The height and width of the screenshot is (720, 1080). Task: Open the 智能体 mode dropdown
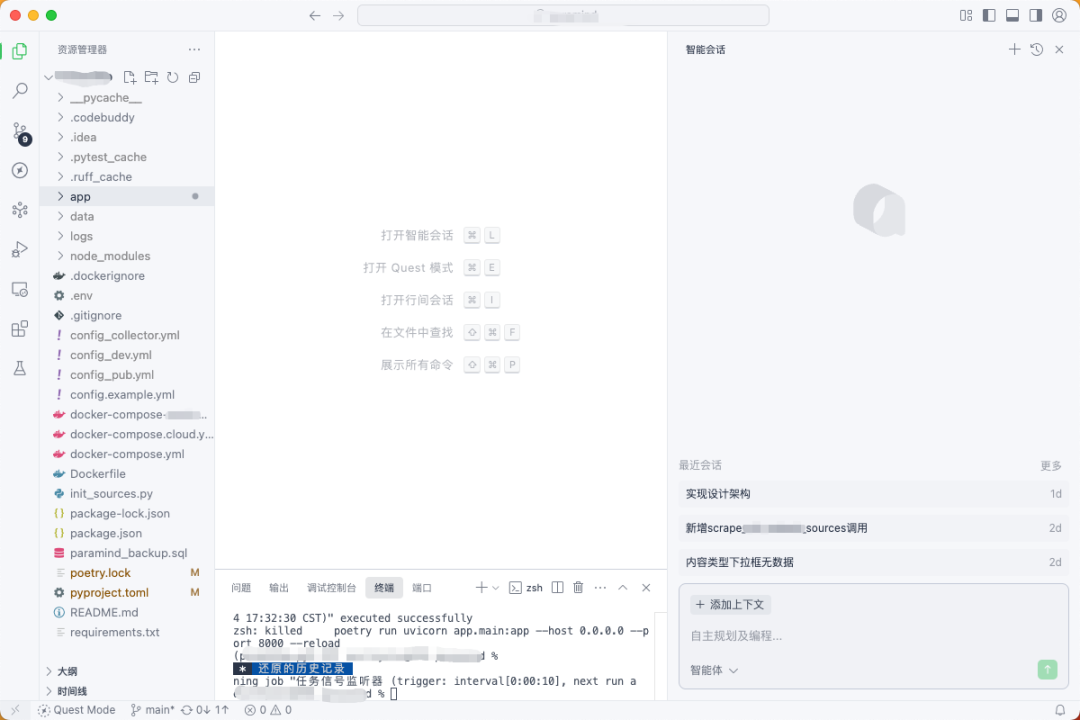(714, 670)
